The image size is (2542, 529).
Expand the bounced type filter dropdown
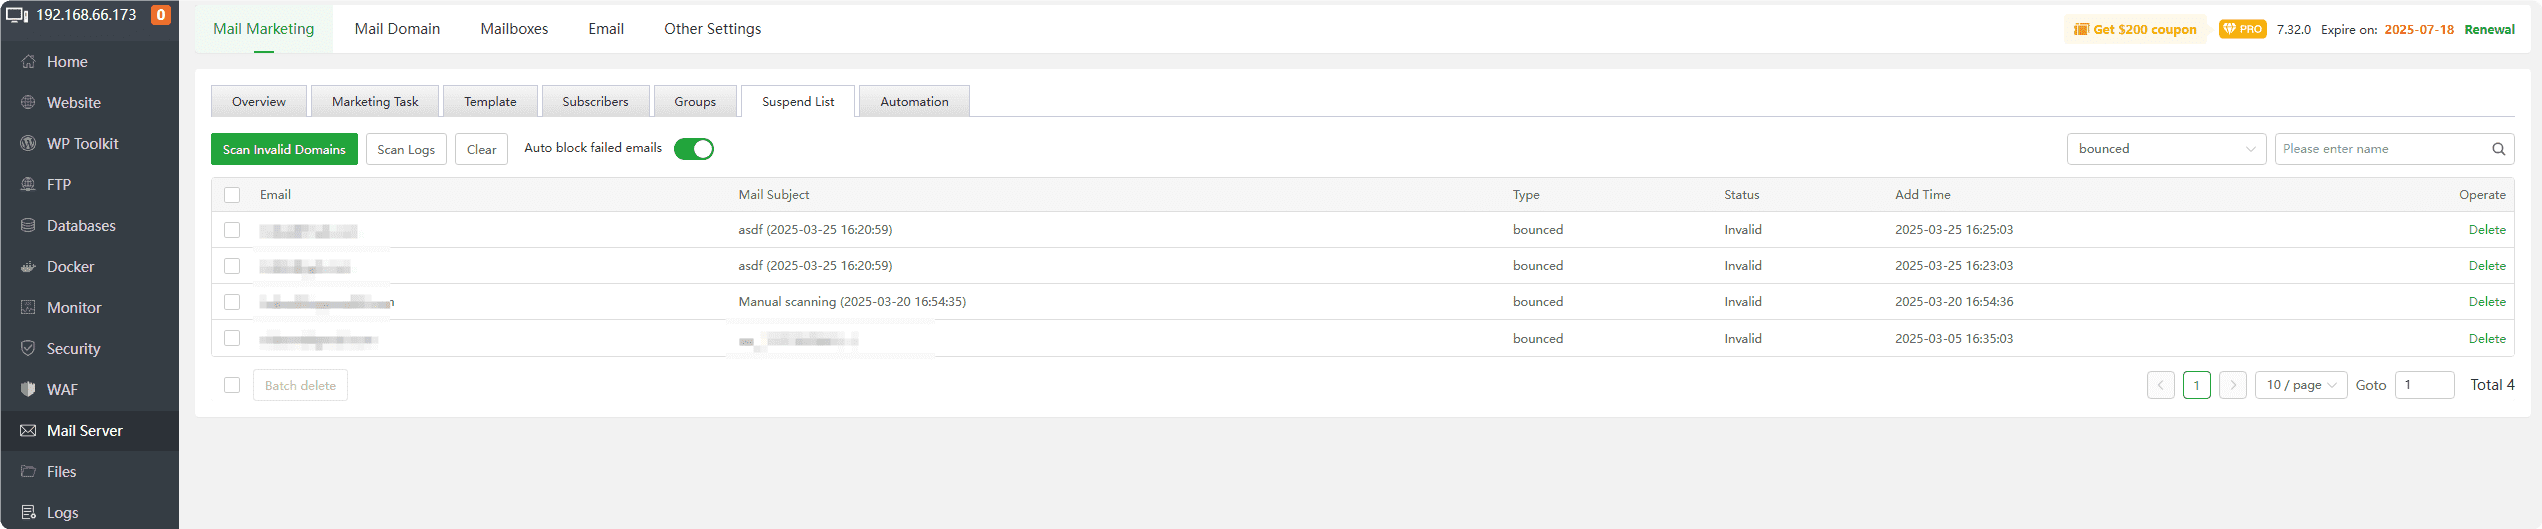pos(2165,149)
